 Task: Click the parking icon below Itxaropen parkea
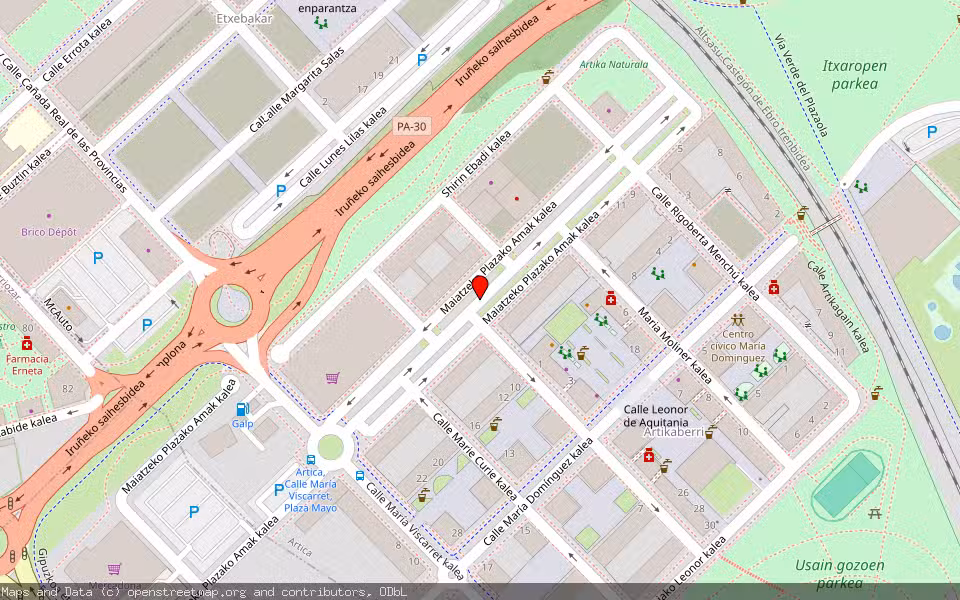932,131
